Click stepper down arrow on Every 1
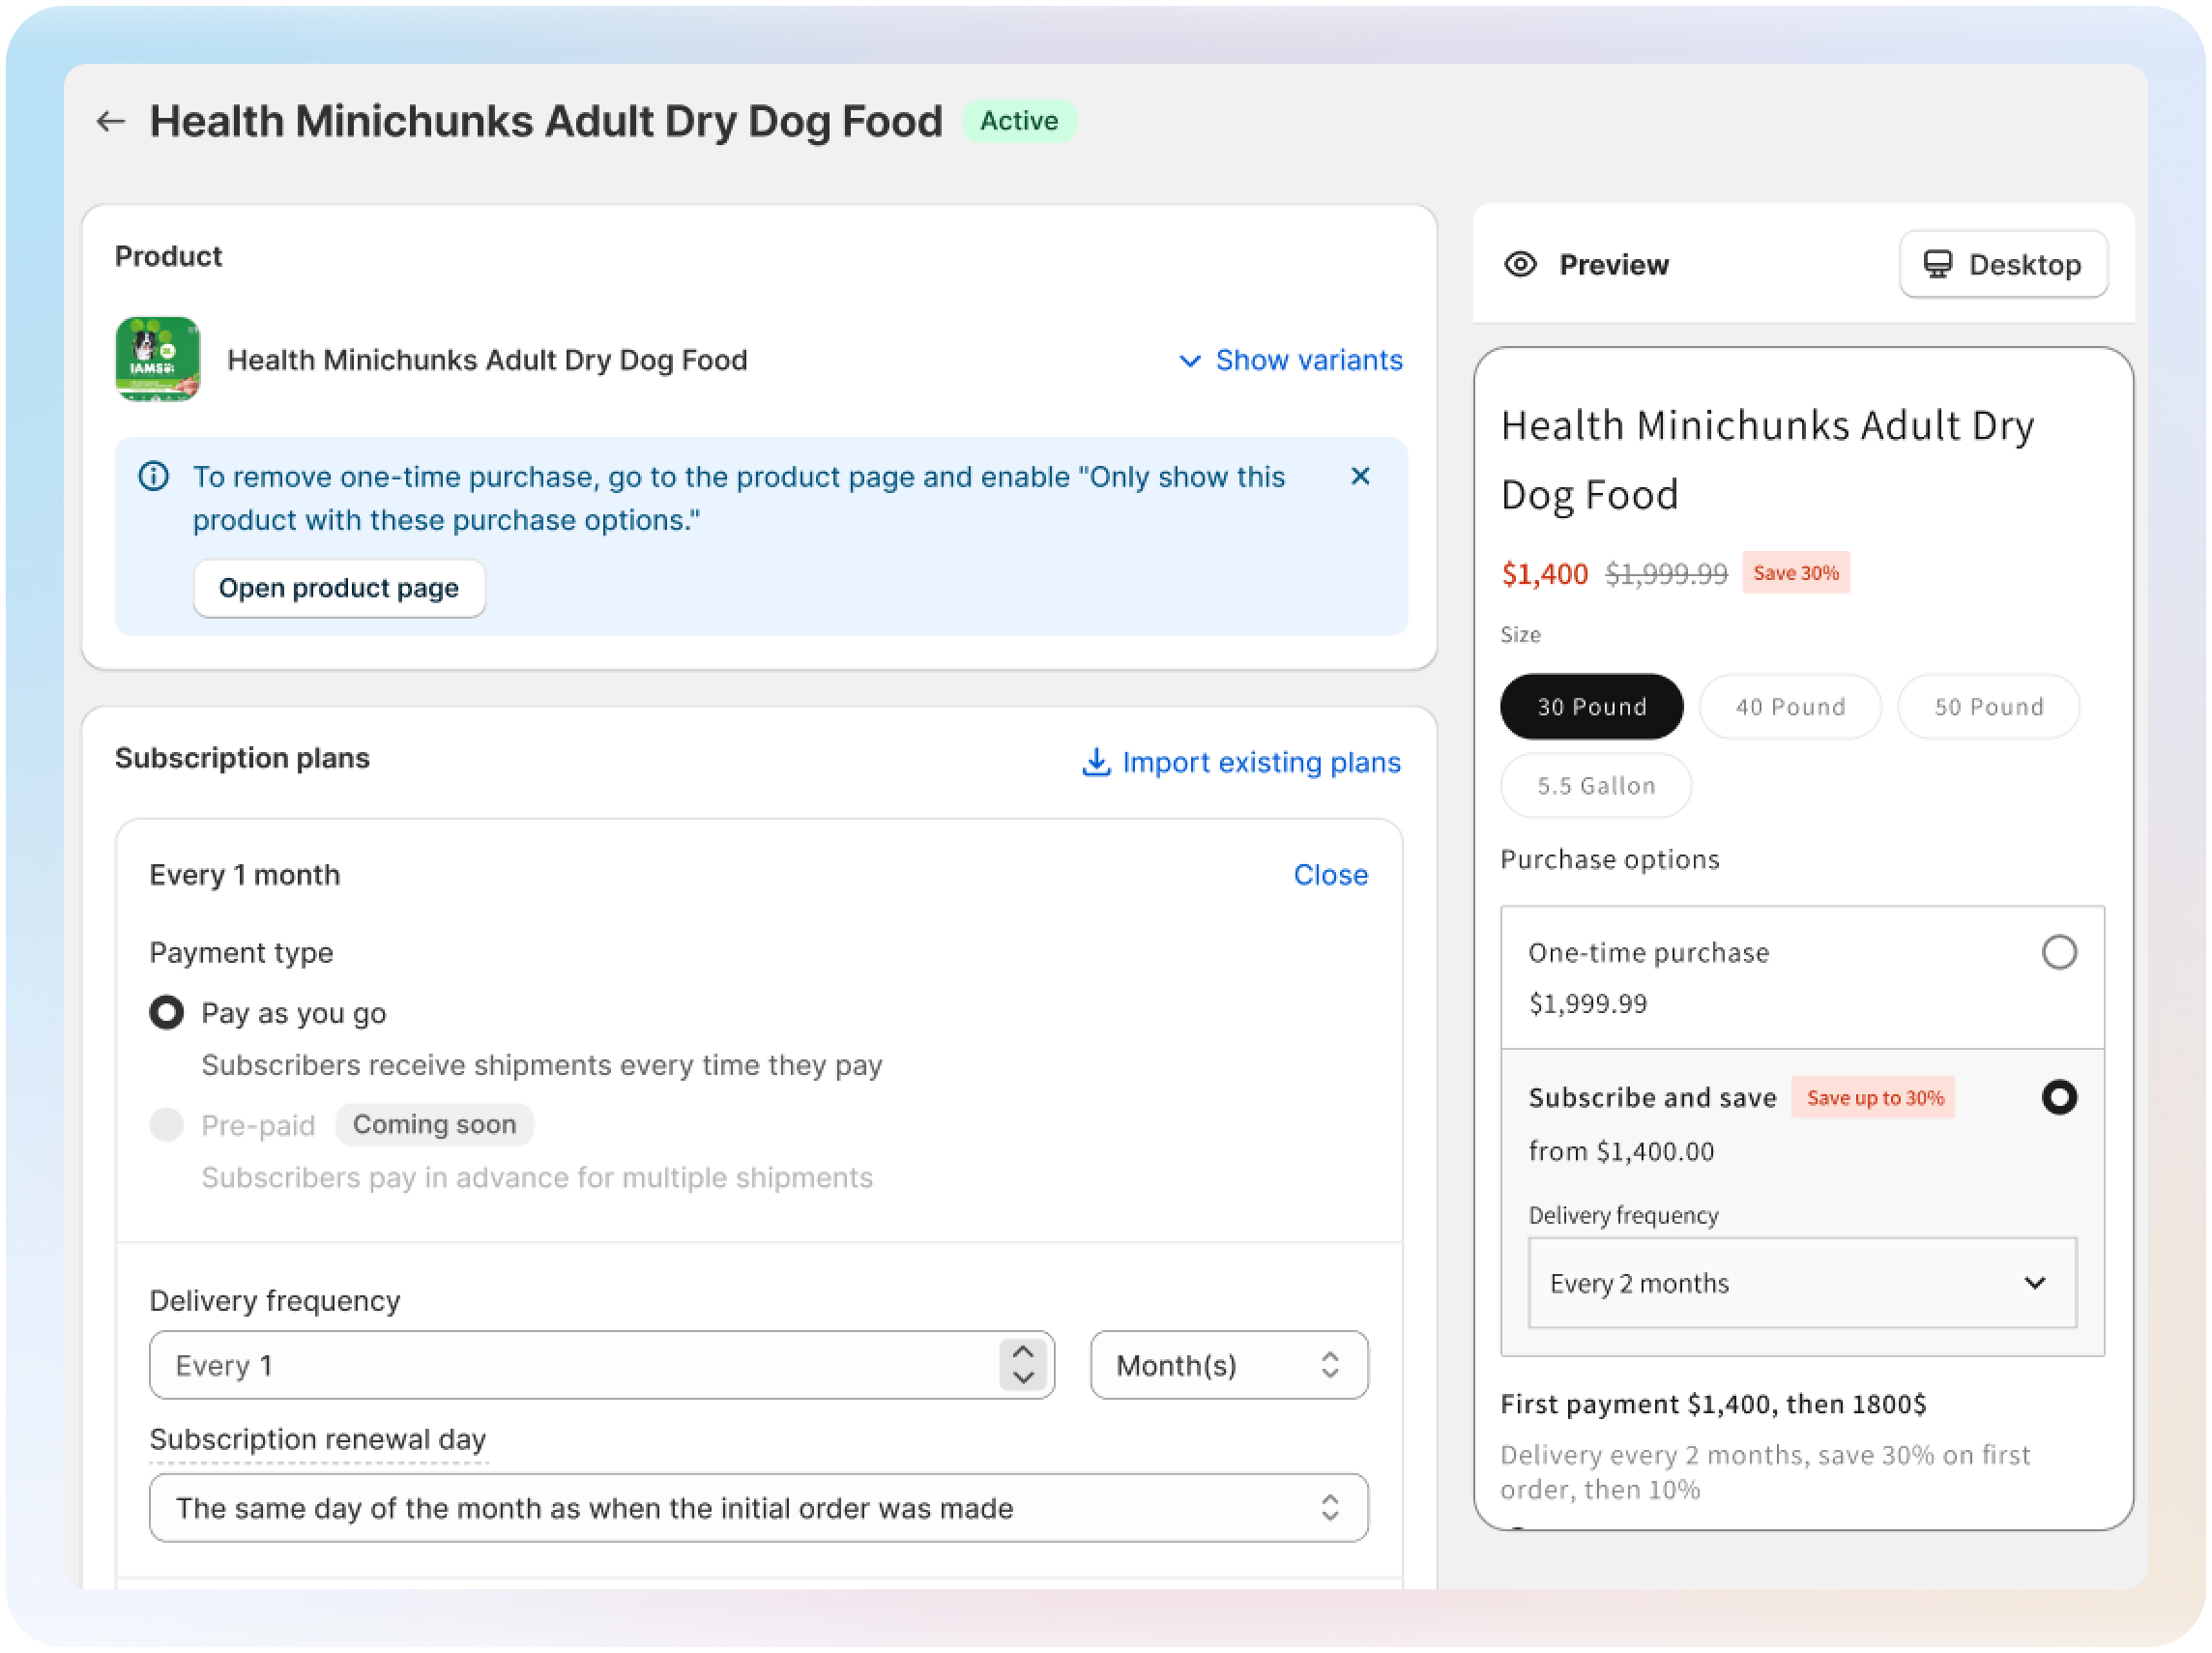This screenshot has width=2212, height=1653. pyautogui.click(x=1022, y=1378)
